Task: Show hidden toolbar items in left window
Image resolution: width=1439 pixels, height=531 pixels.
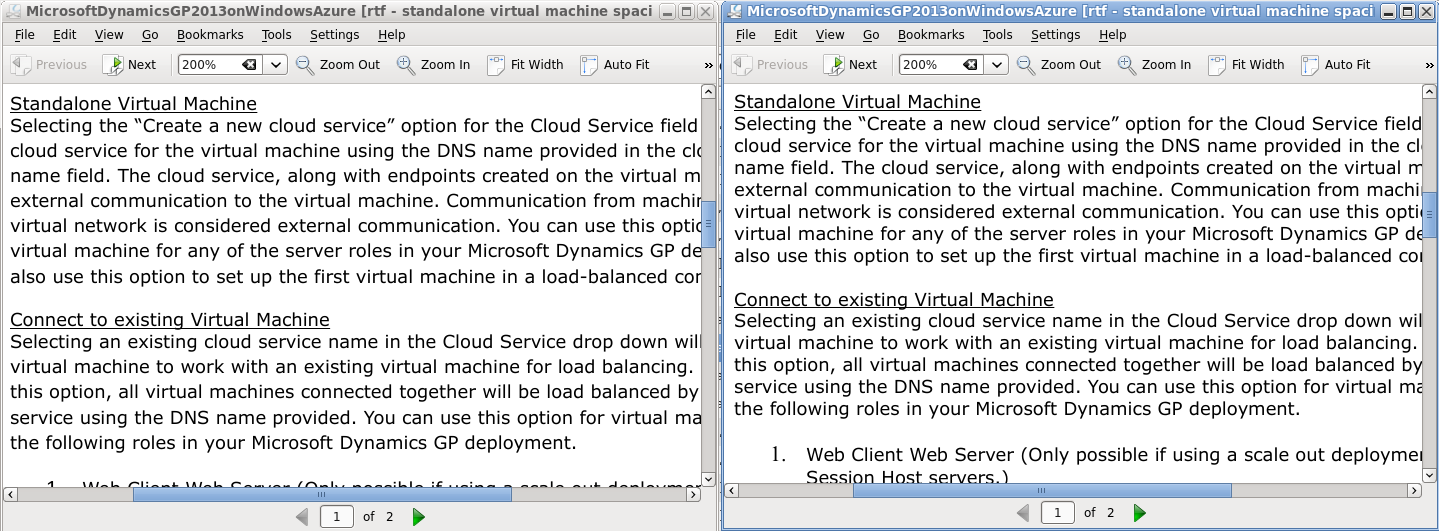Action: pos(709,65)
